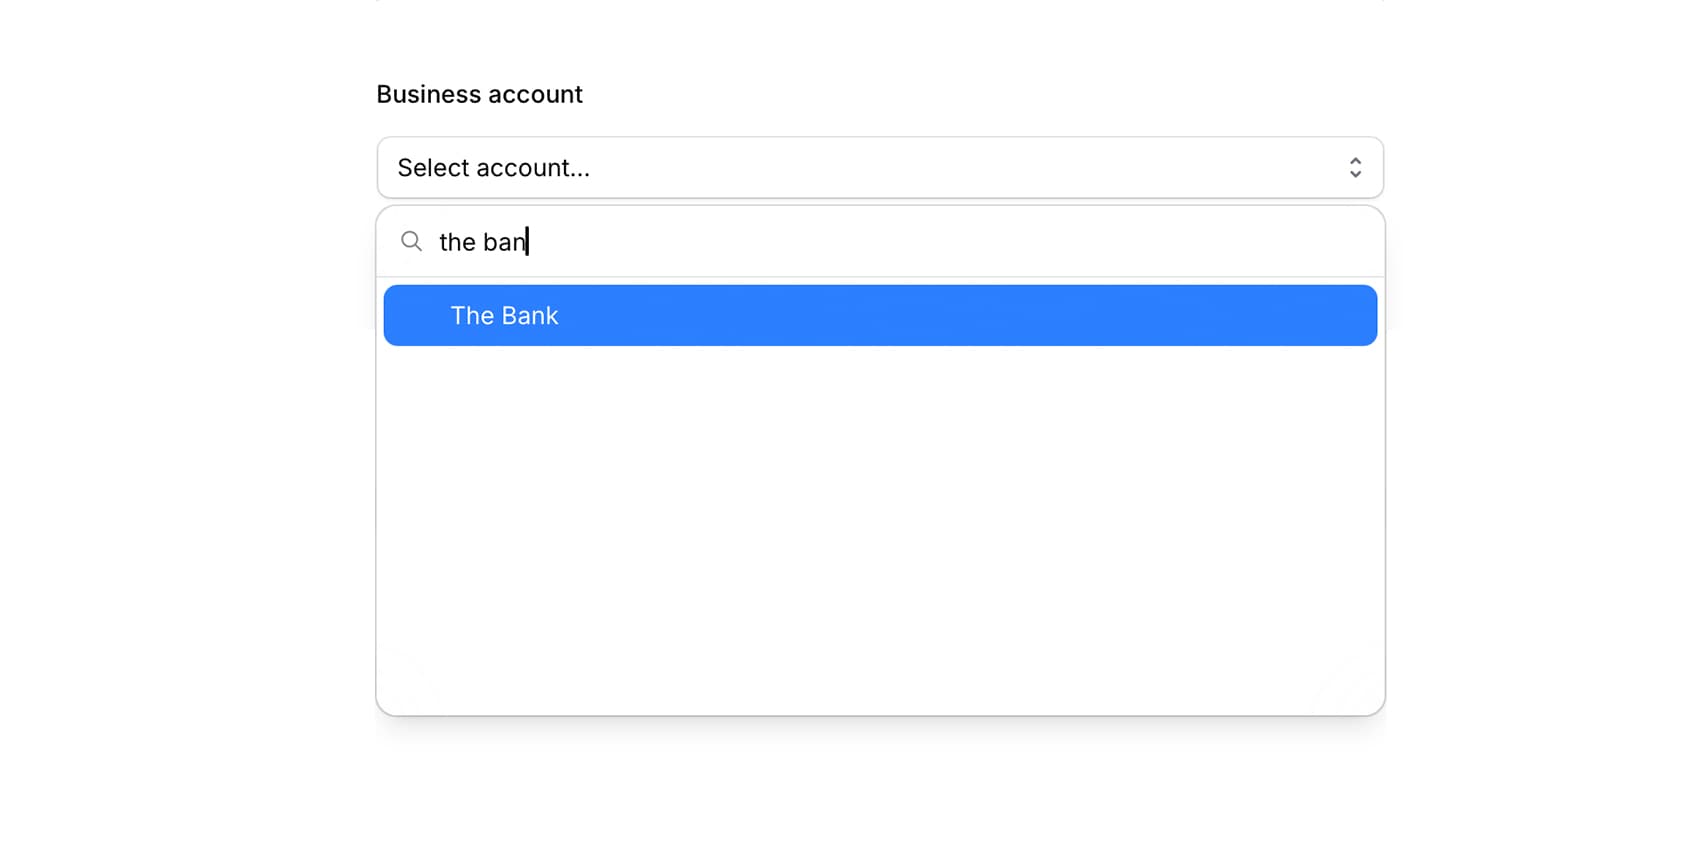Screen dimensions: 1688x856
Task: Click the empty middle of the Select account box
Action: [900, 168]
